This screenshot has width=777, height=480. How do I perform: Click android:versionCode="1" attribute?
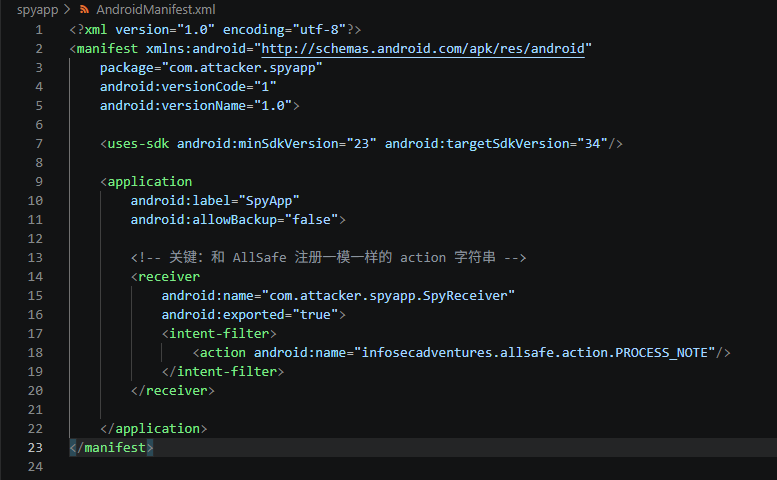[188, 87]
